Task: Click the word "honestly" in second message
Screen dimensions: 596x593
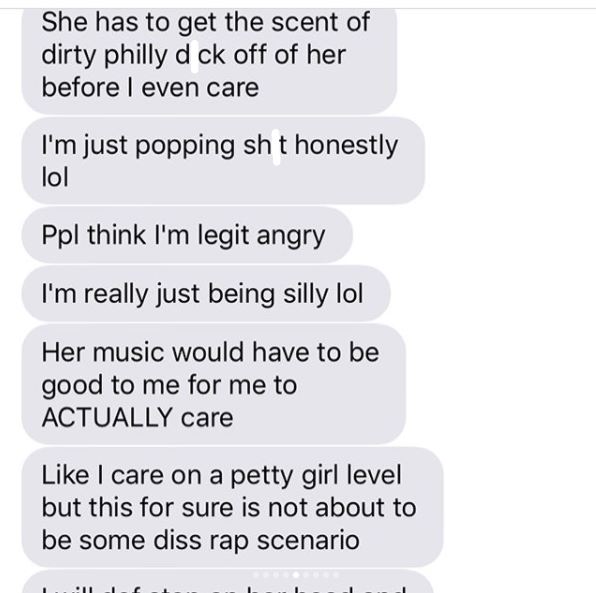Action: [346, 146]
